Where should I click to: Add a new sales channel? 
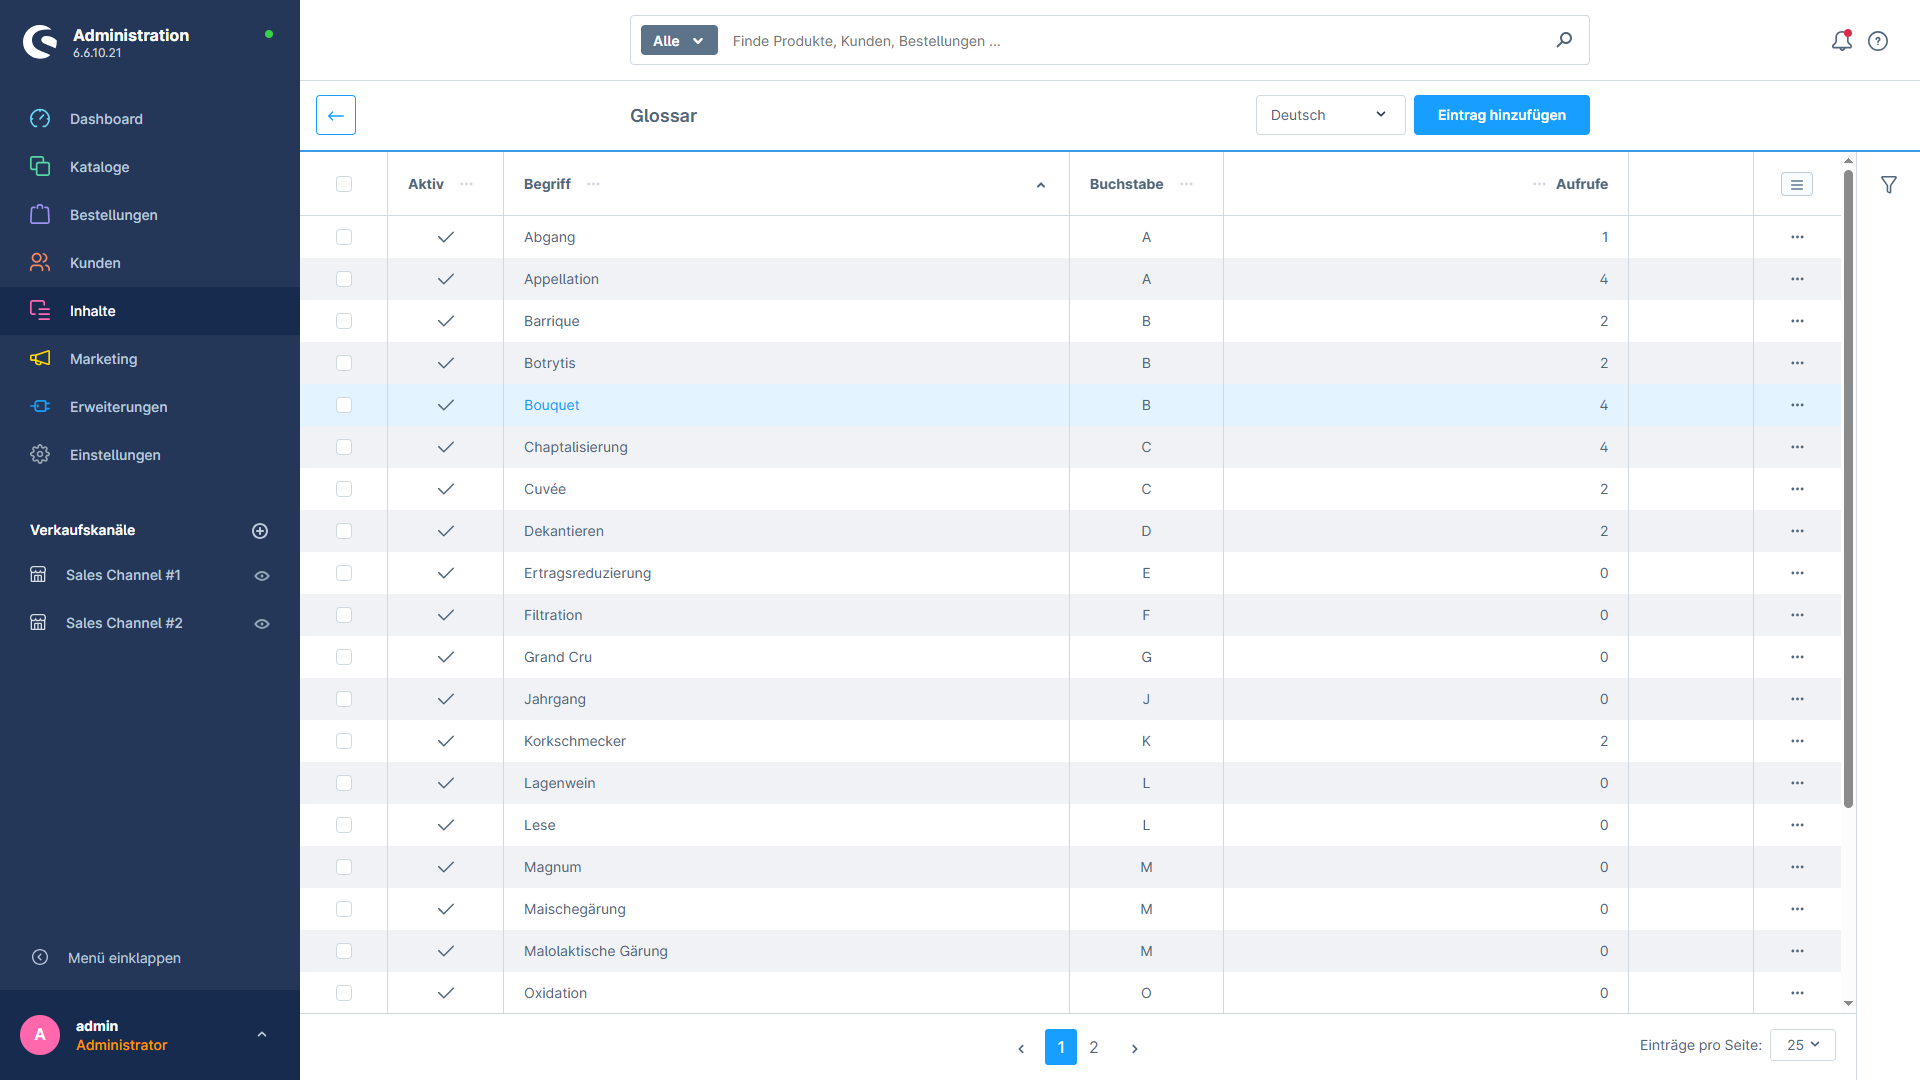click(260, 531)
